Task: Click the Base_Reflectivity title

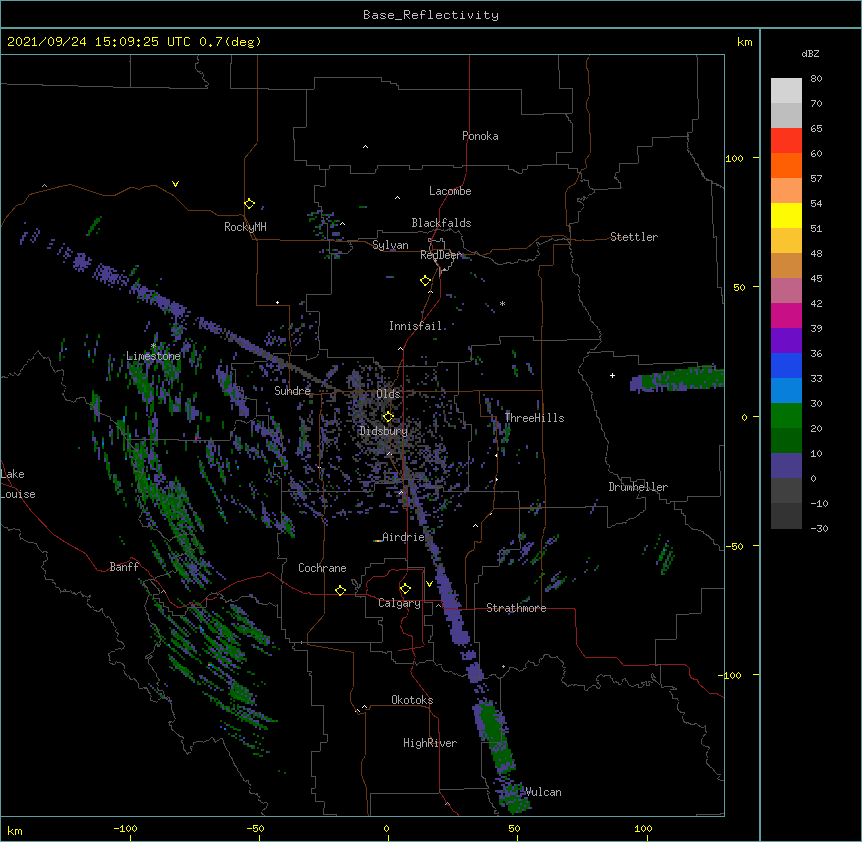Action: [x=431, y=15]
